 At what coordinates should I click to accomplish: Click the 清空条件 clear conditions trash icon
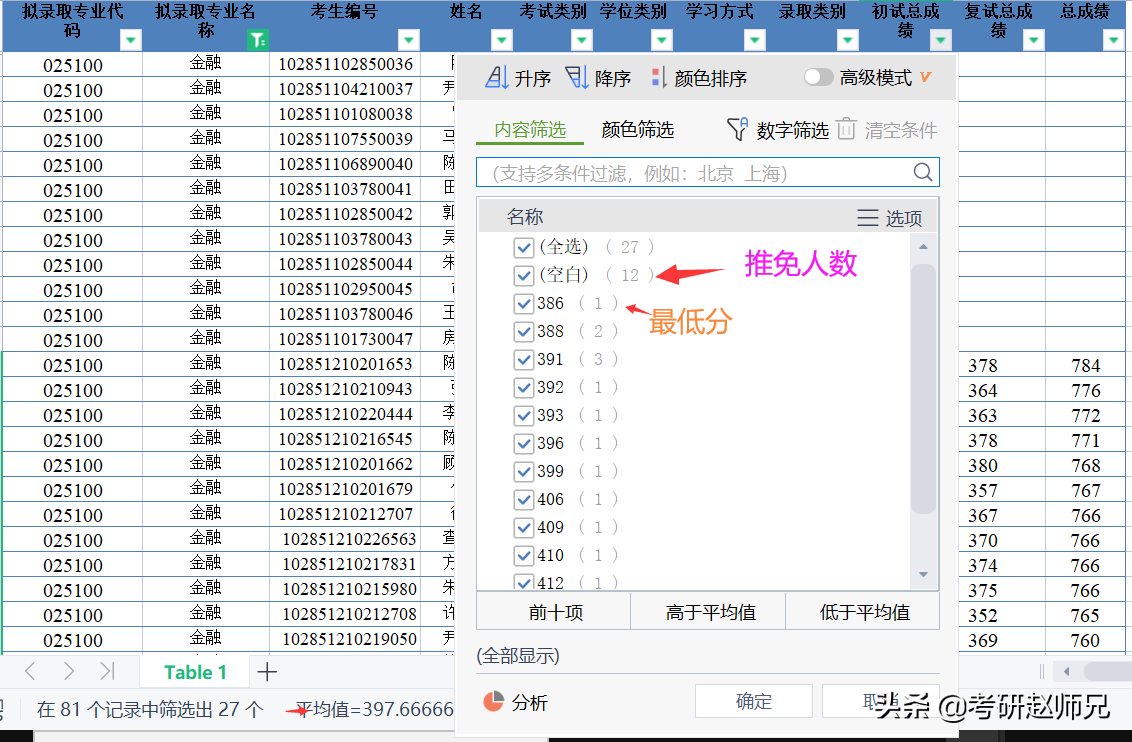pos(845,129)
